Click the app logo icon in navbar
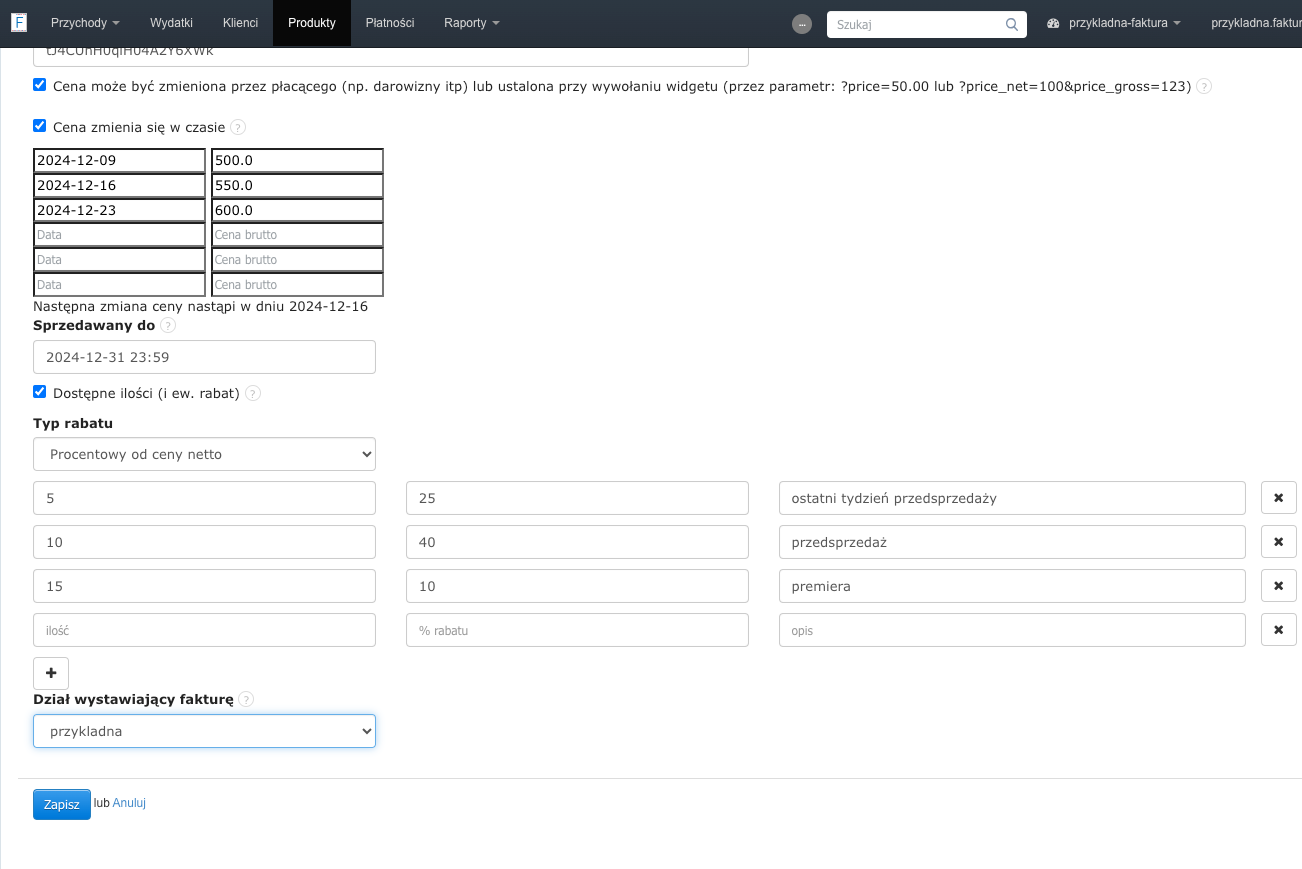This screenshot has height=869, width=1302. [x=19, y=22]
